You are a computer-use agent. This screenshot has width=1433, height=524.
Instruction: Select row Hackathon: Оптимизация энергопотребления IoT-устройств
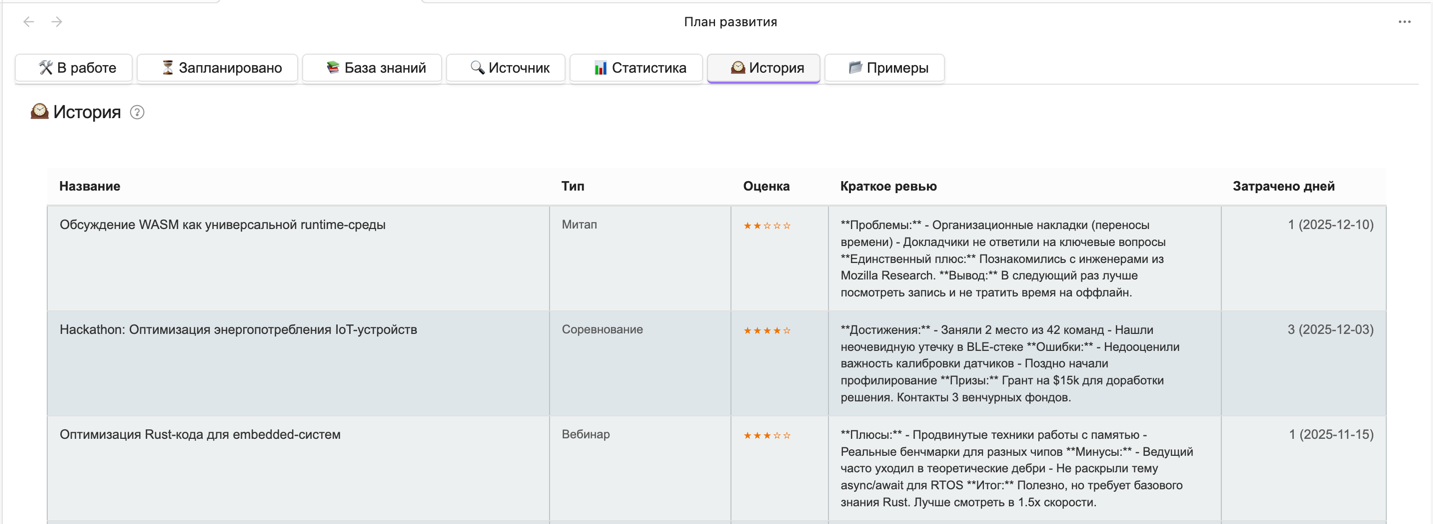(x=716, y=363)
